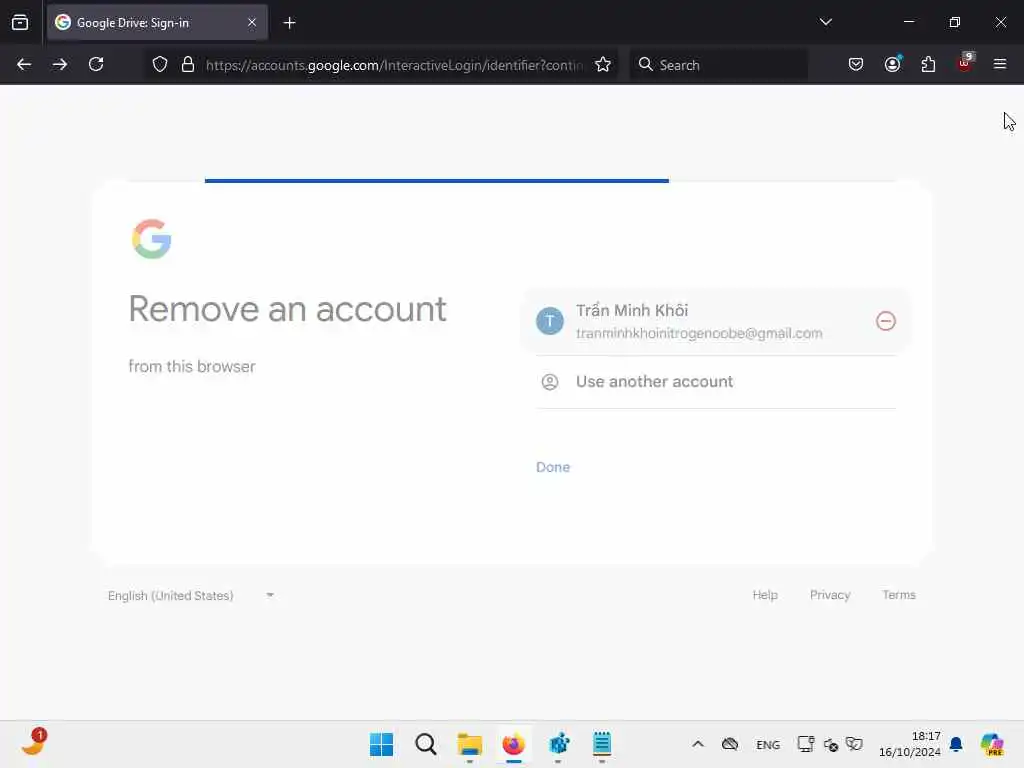Launch the Copilot Preview taskbar icon

[992, 744]
